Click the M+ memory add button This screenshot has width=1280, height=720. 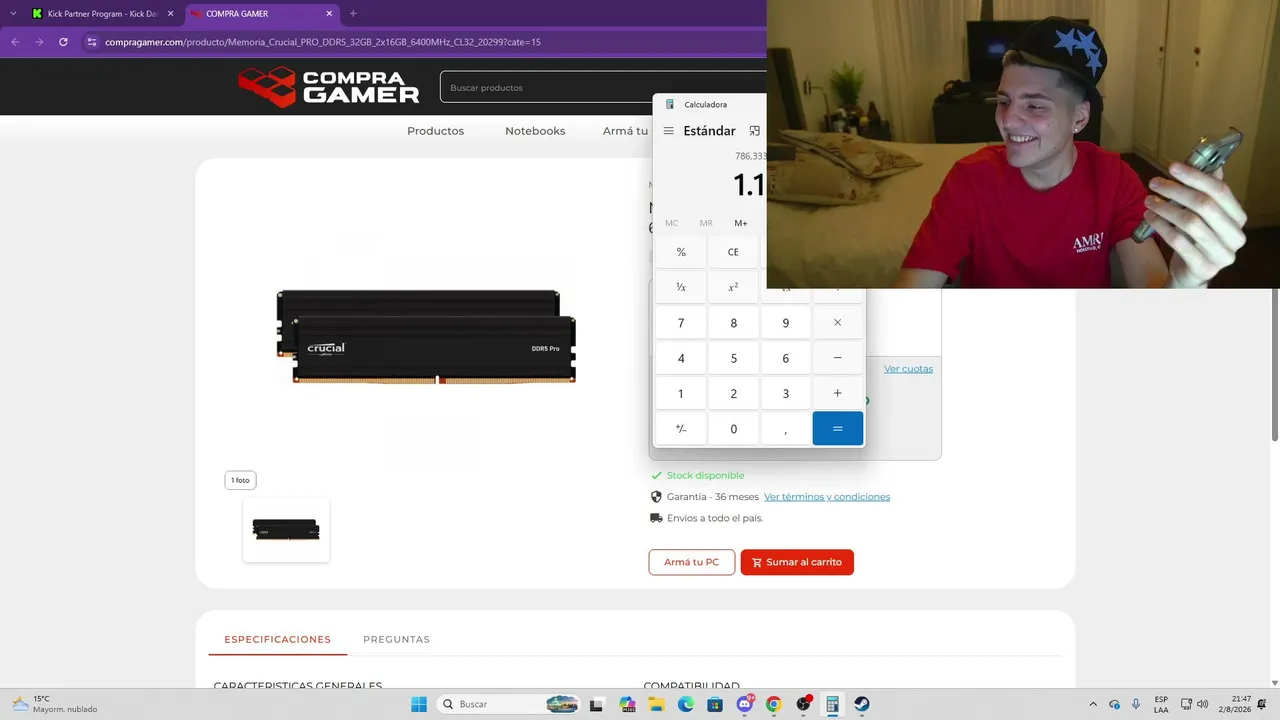pyautogui.click(x=741, y=223)
